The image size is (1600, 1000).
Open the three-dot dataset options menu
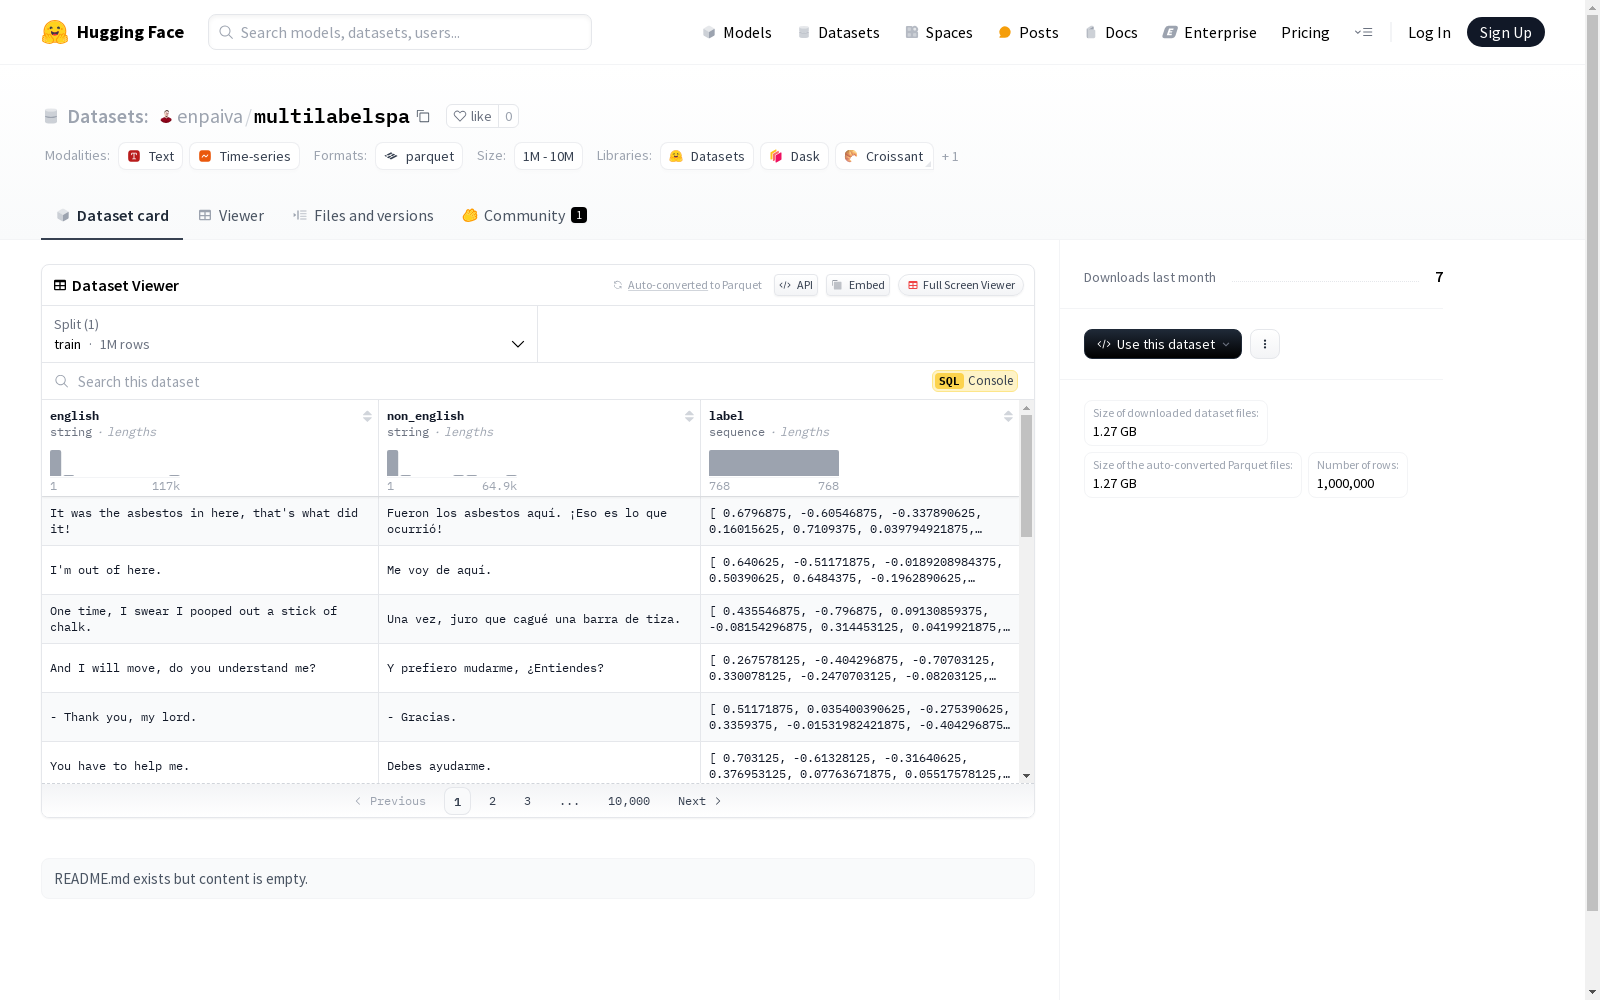click(1265, 344)
